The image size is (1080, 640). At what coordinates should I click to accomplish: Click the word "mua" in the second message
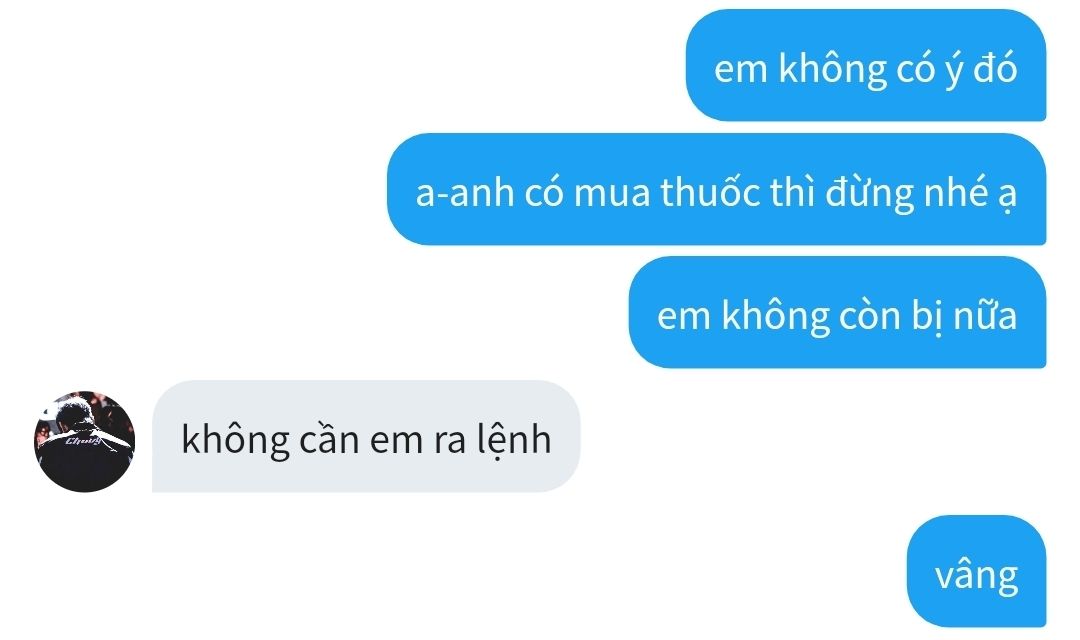pyautogui.click(x=612, y=194)
